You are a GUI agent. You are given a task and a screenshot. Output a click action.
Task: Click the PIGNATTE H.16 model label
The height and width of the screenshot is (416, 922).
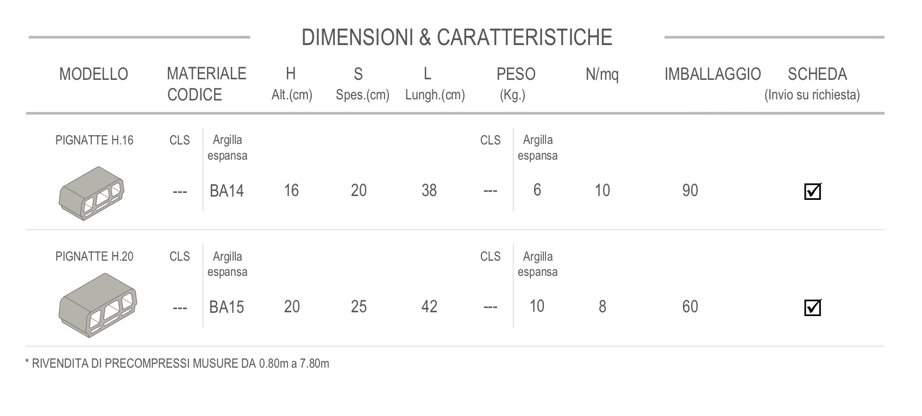pyautogui.click(x=94, y=140)
